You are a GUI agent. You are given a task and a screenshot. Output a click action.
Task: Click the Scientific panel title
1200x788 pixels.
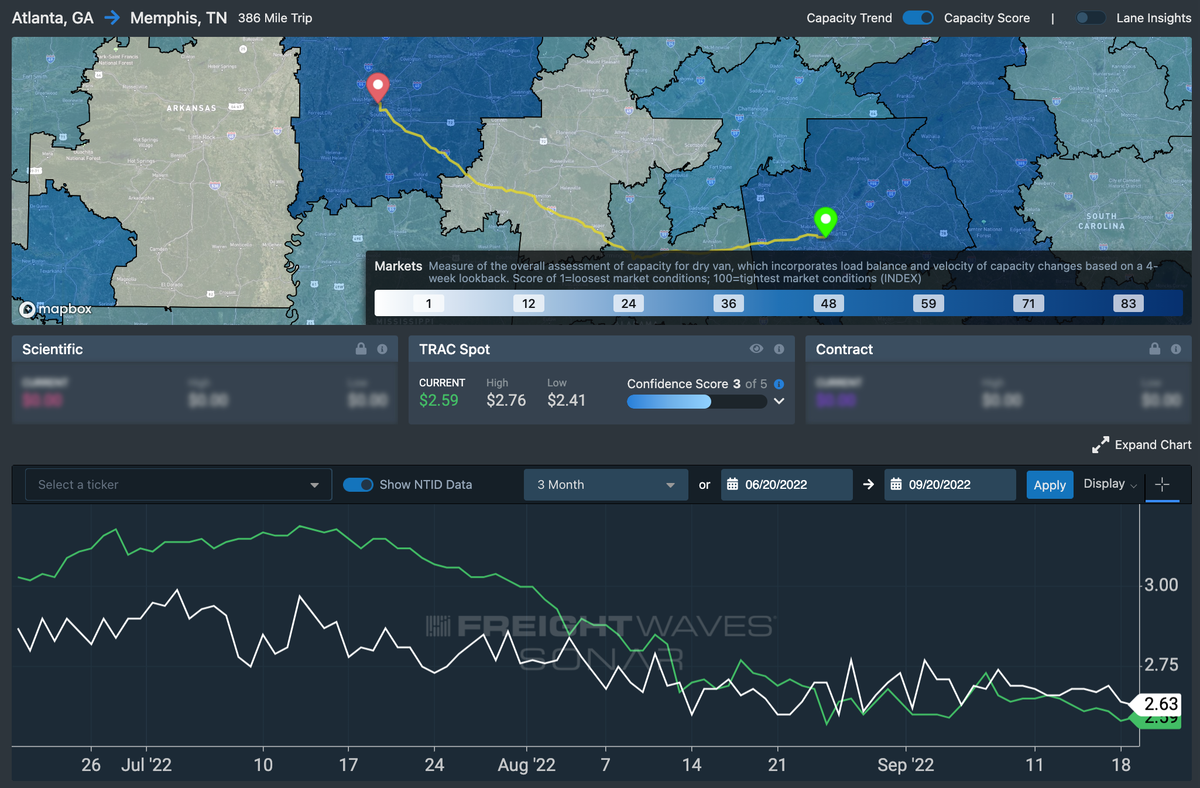click(x=52, y=349)
